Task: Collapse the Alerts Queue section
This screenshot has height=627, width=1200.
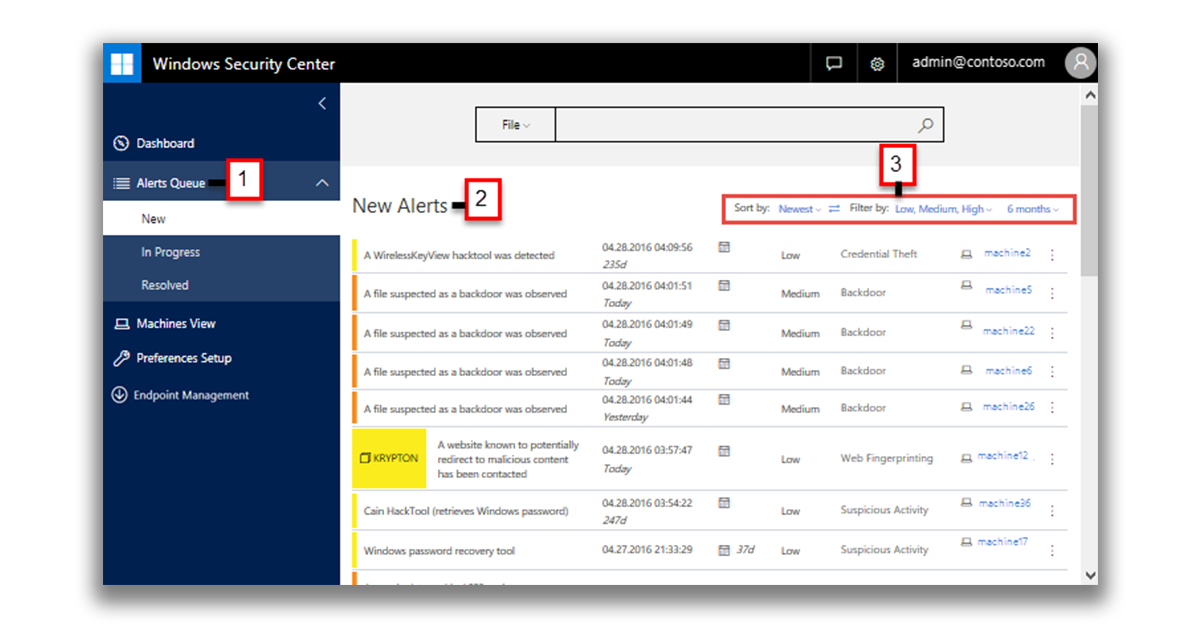Action: tap(322, 183)
